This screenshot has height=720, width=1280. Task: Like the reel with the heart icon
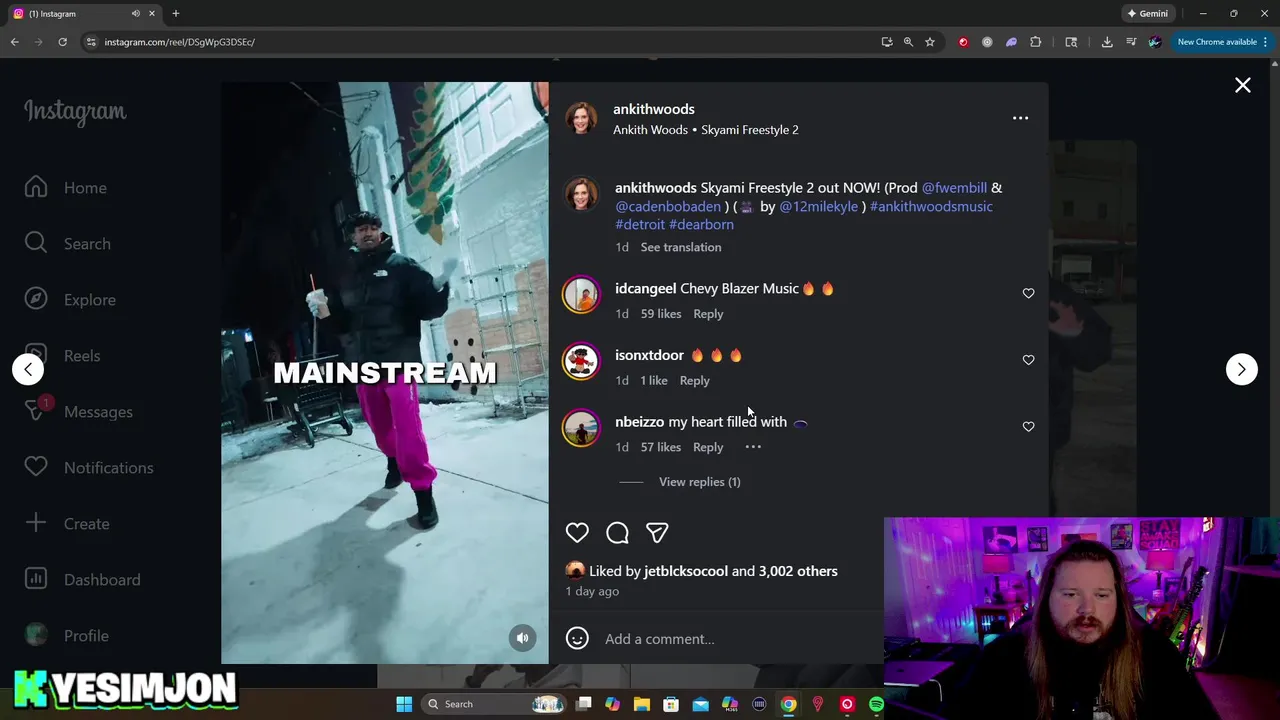point(577,533)
